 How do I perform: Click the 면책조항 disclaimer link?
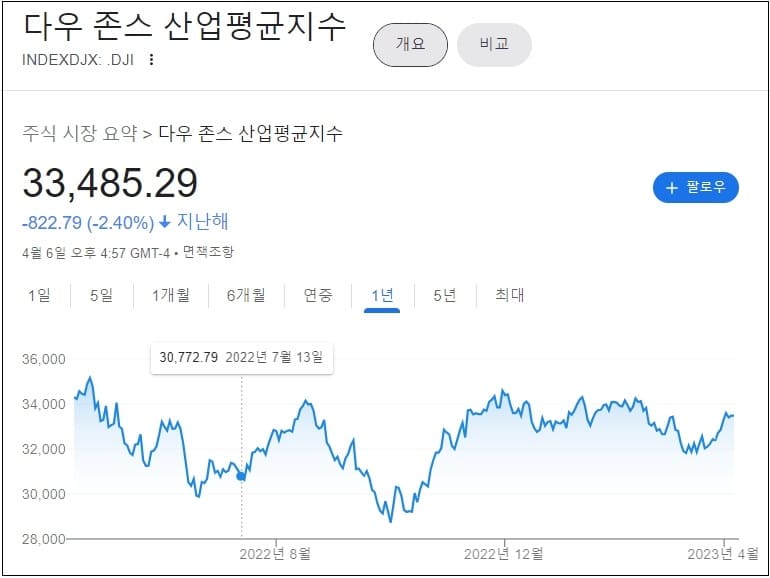[208, 252]
